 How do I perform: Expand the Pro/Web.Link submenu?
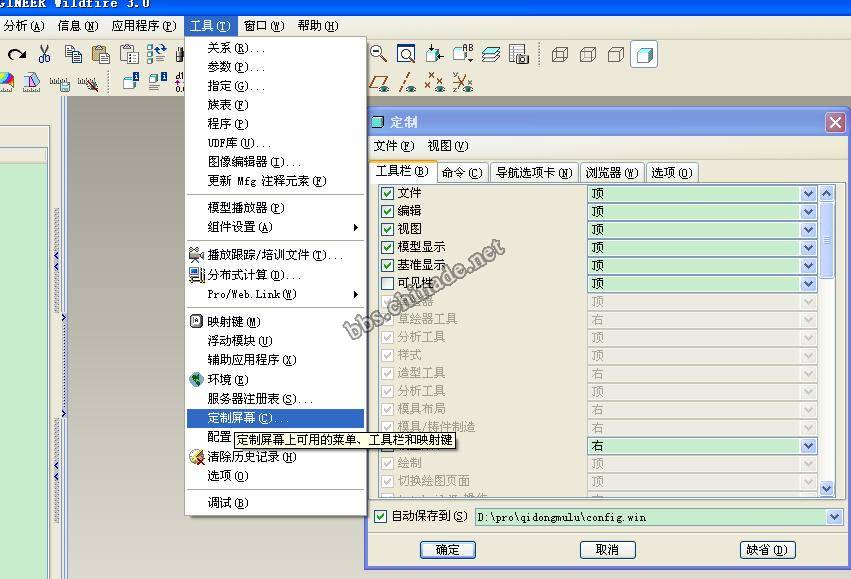[275, 294]
